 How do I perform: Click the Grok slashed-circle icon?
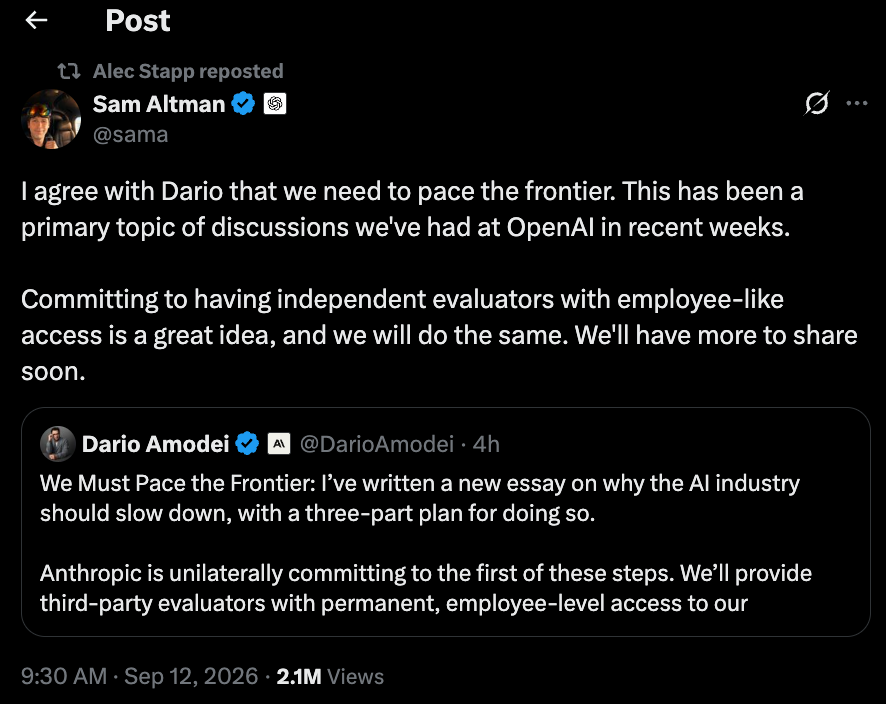816,103
